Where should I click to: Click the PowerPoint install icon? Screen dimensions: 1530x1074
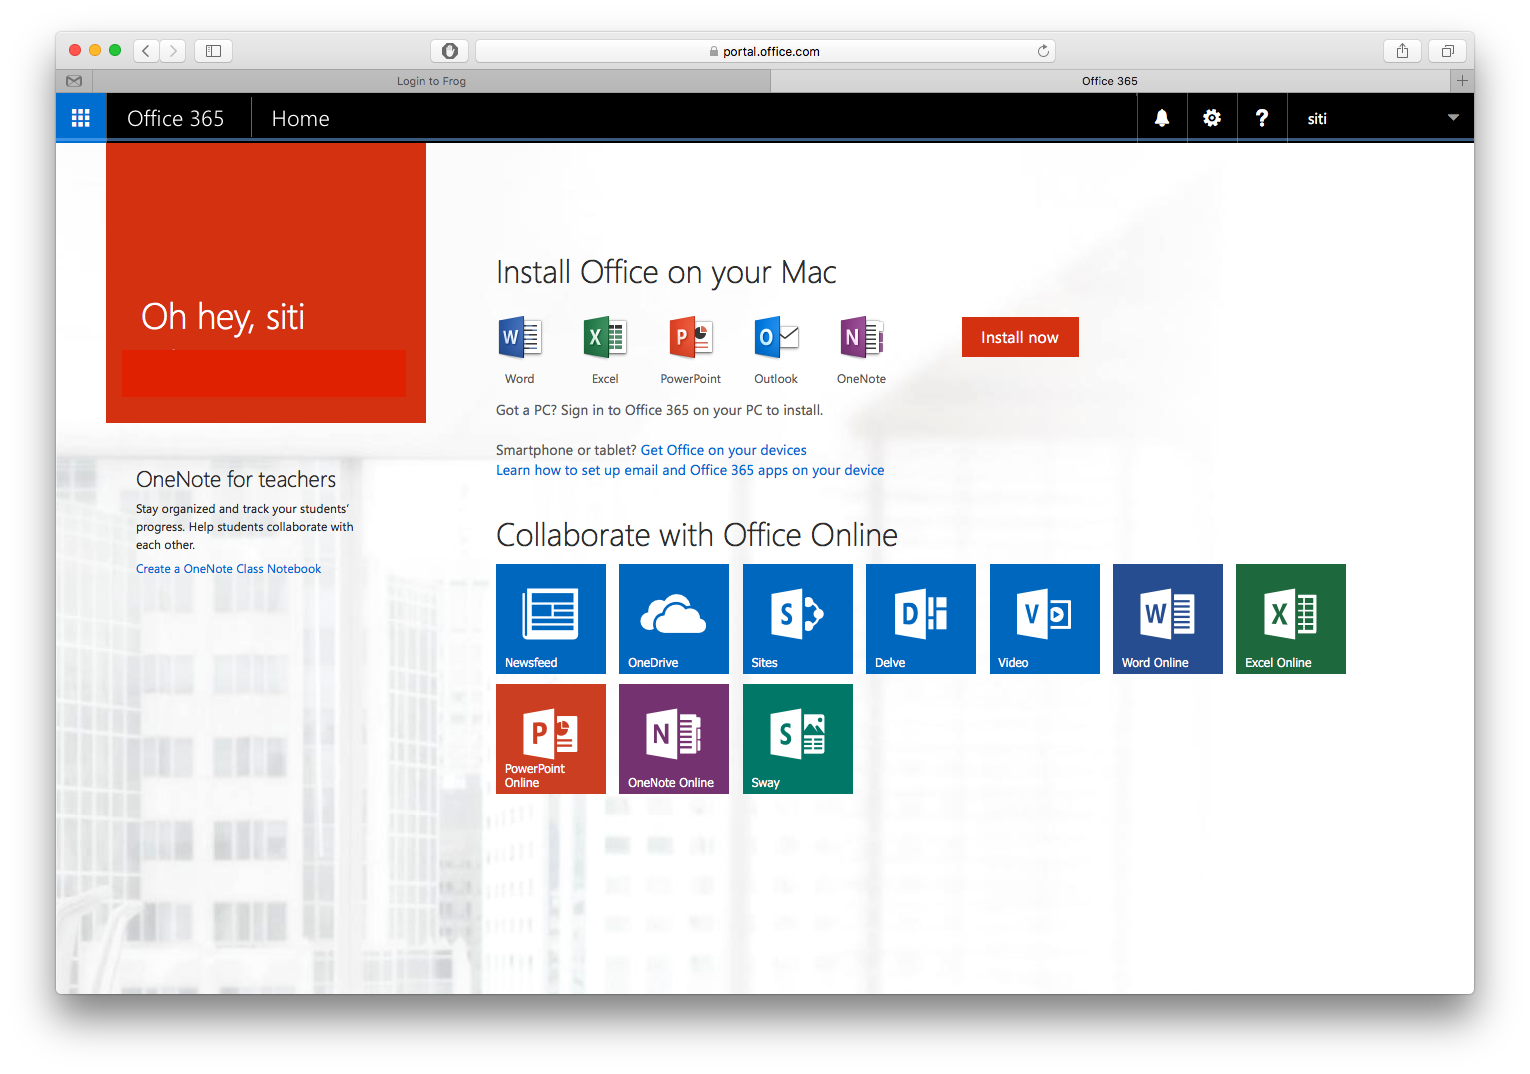pos(689,340)
